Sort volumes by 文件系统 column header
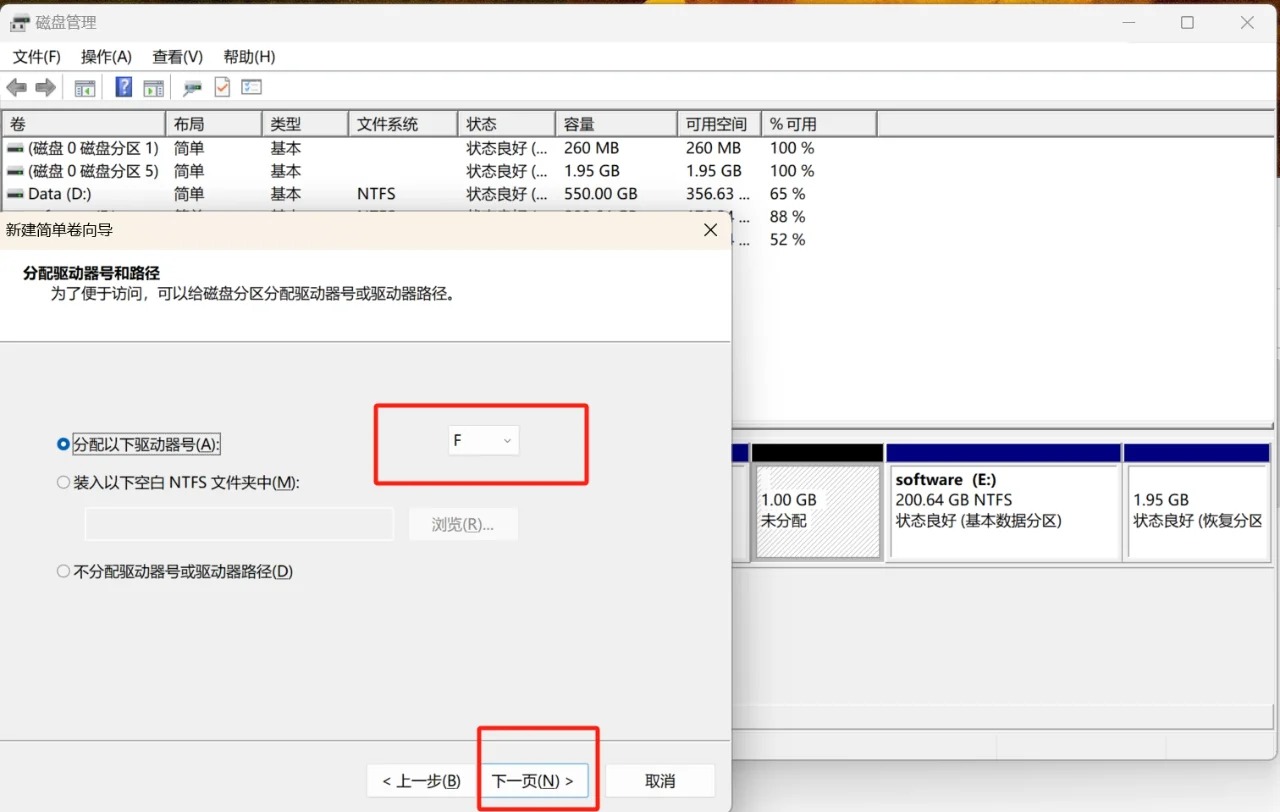The image size is (1280, 812). (x=402, y=124)
